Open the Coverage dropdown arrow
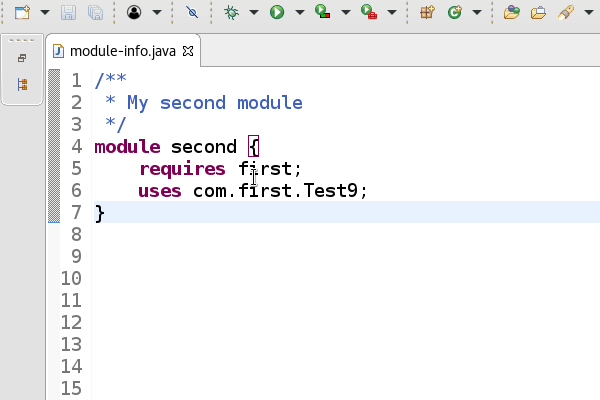Image resolution: width=600 pixels, height=400 pixels. pos(346,13)
